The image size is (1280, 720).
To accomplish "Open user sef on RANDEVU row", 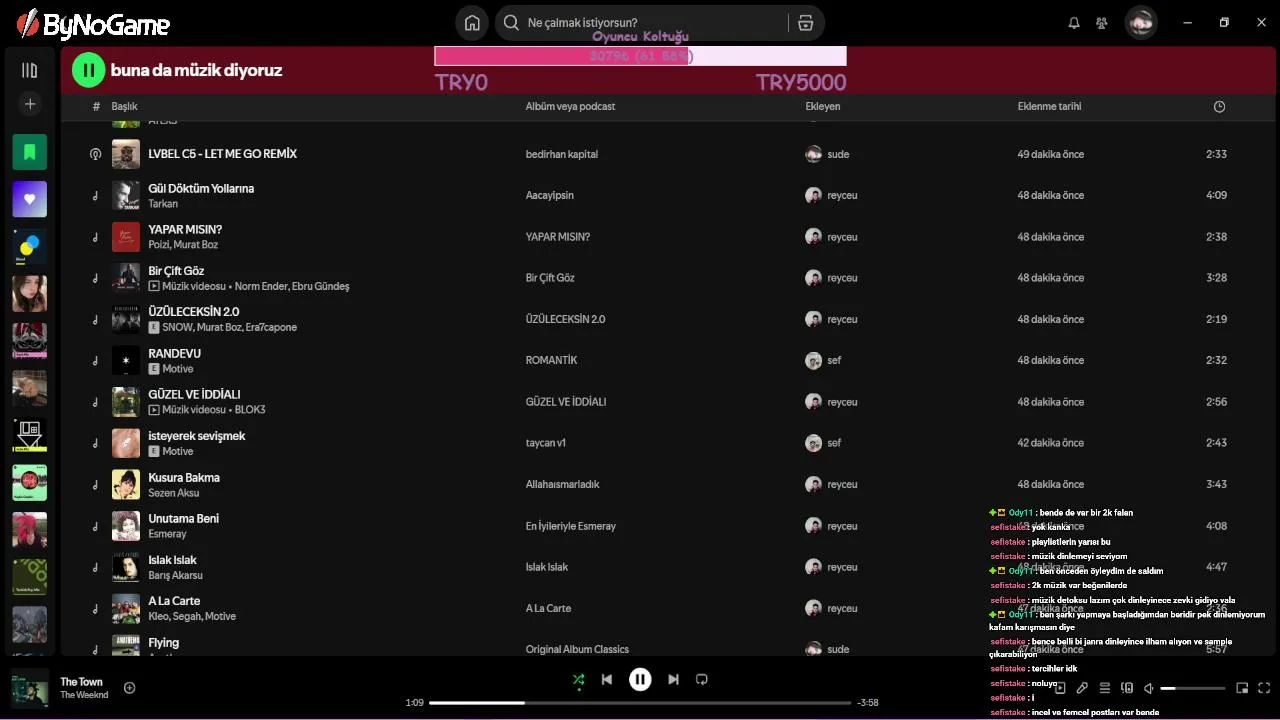I will pos(834,360).
